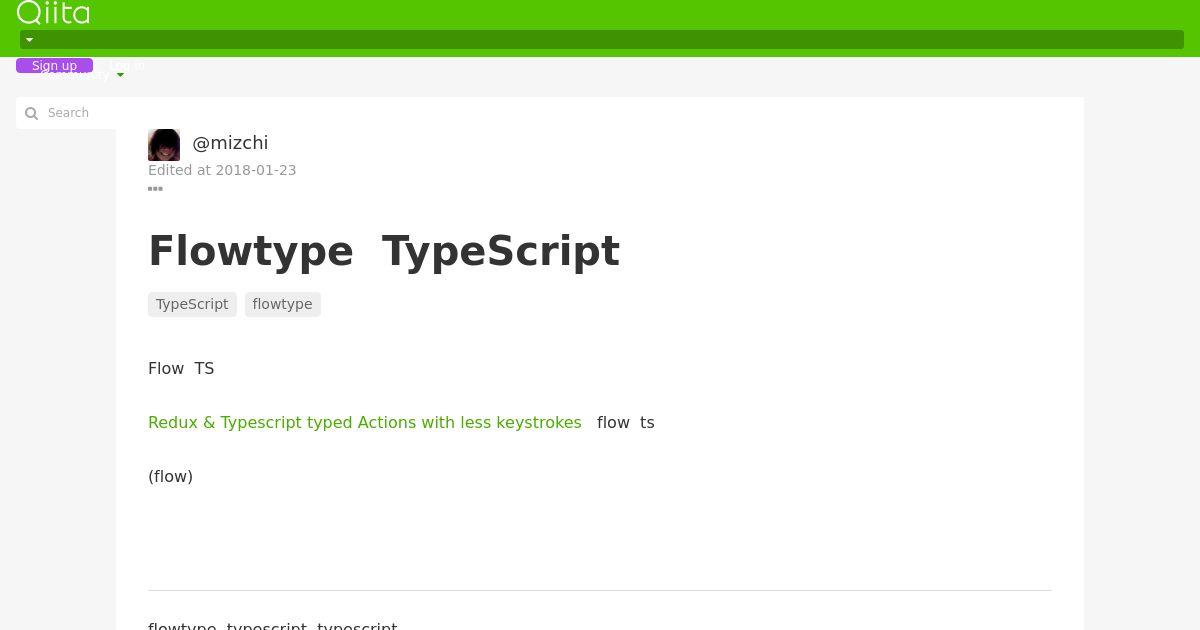Select the Flowtype TypeScript article title
The width and height of the screenshot is (1200, 630).
coord(384,251)
